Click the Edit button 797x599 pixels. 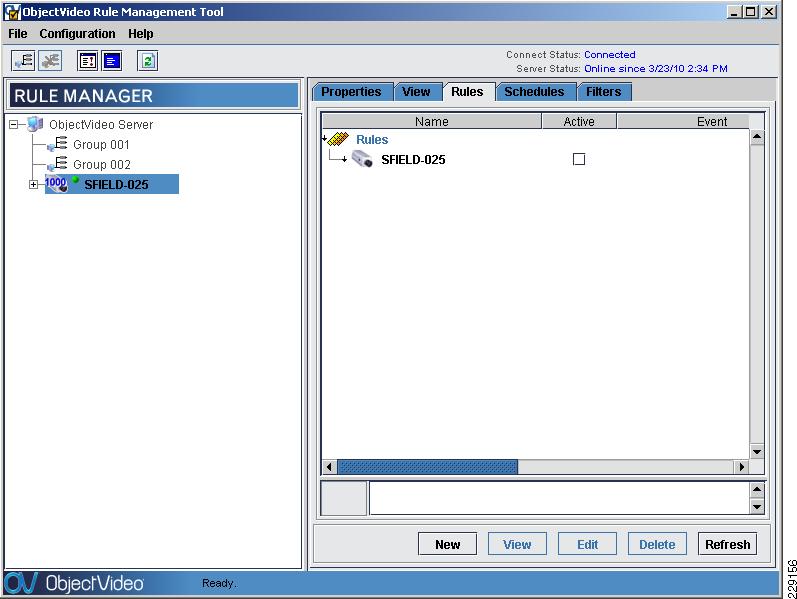pyautogui.click(x=587, y=544)
